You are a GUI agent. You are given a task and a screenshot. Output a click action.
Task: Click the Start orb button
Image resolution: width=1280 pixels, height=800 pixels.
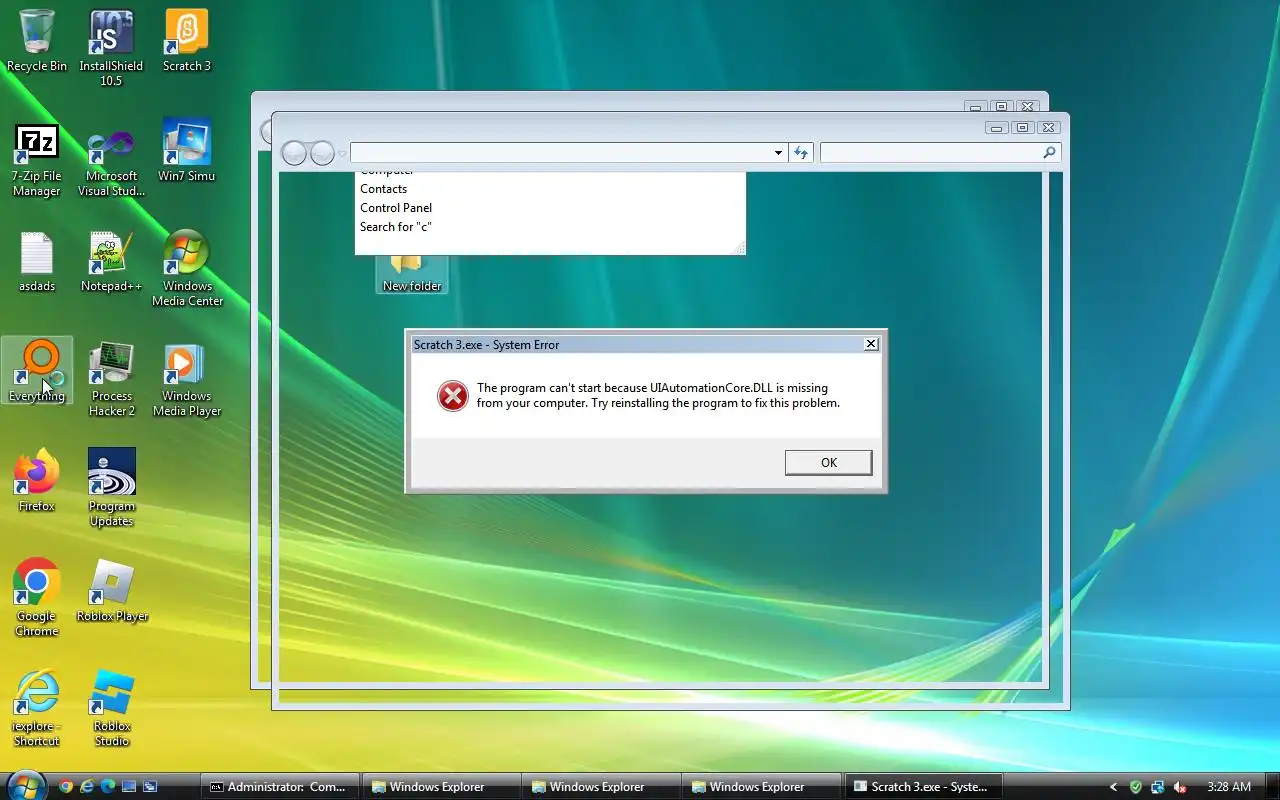tap(26, 786)
